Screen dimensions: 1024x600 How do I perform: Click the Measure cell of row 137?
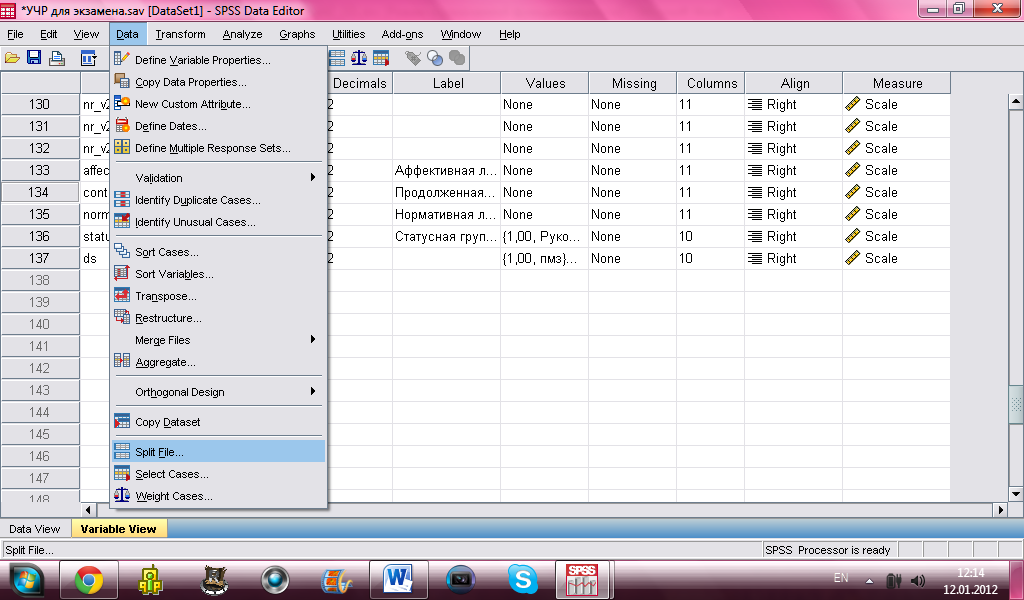click(896, 259)
